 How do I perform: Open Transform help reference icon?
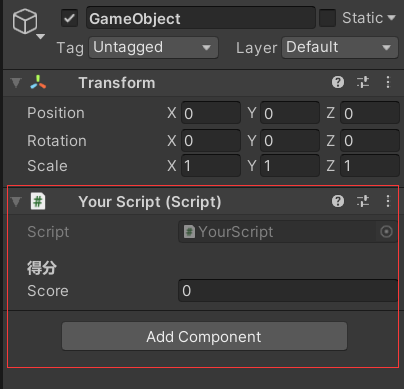point(338,82)
